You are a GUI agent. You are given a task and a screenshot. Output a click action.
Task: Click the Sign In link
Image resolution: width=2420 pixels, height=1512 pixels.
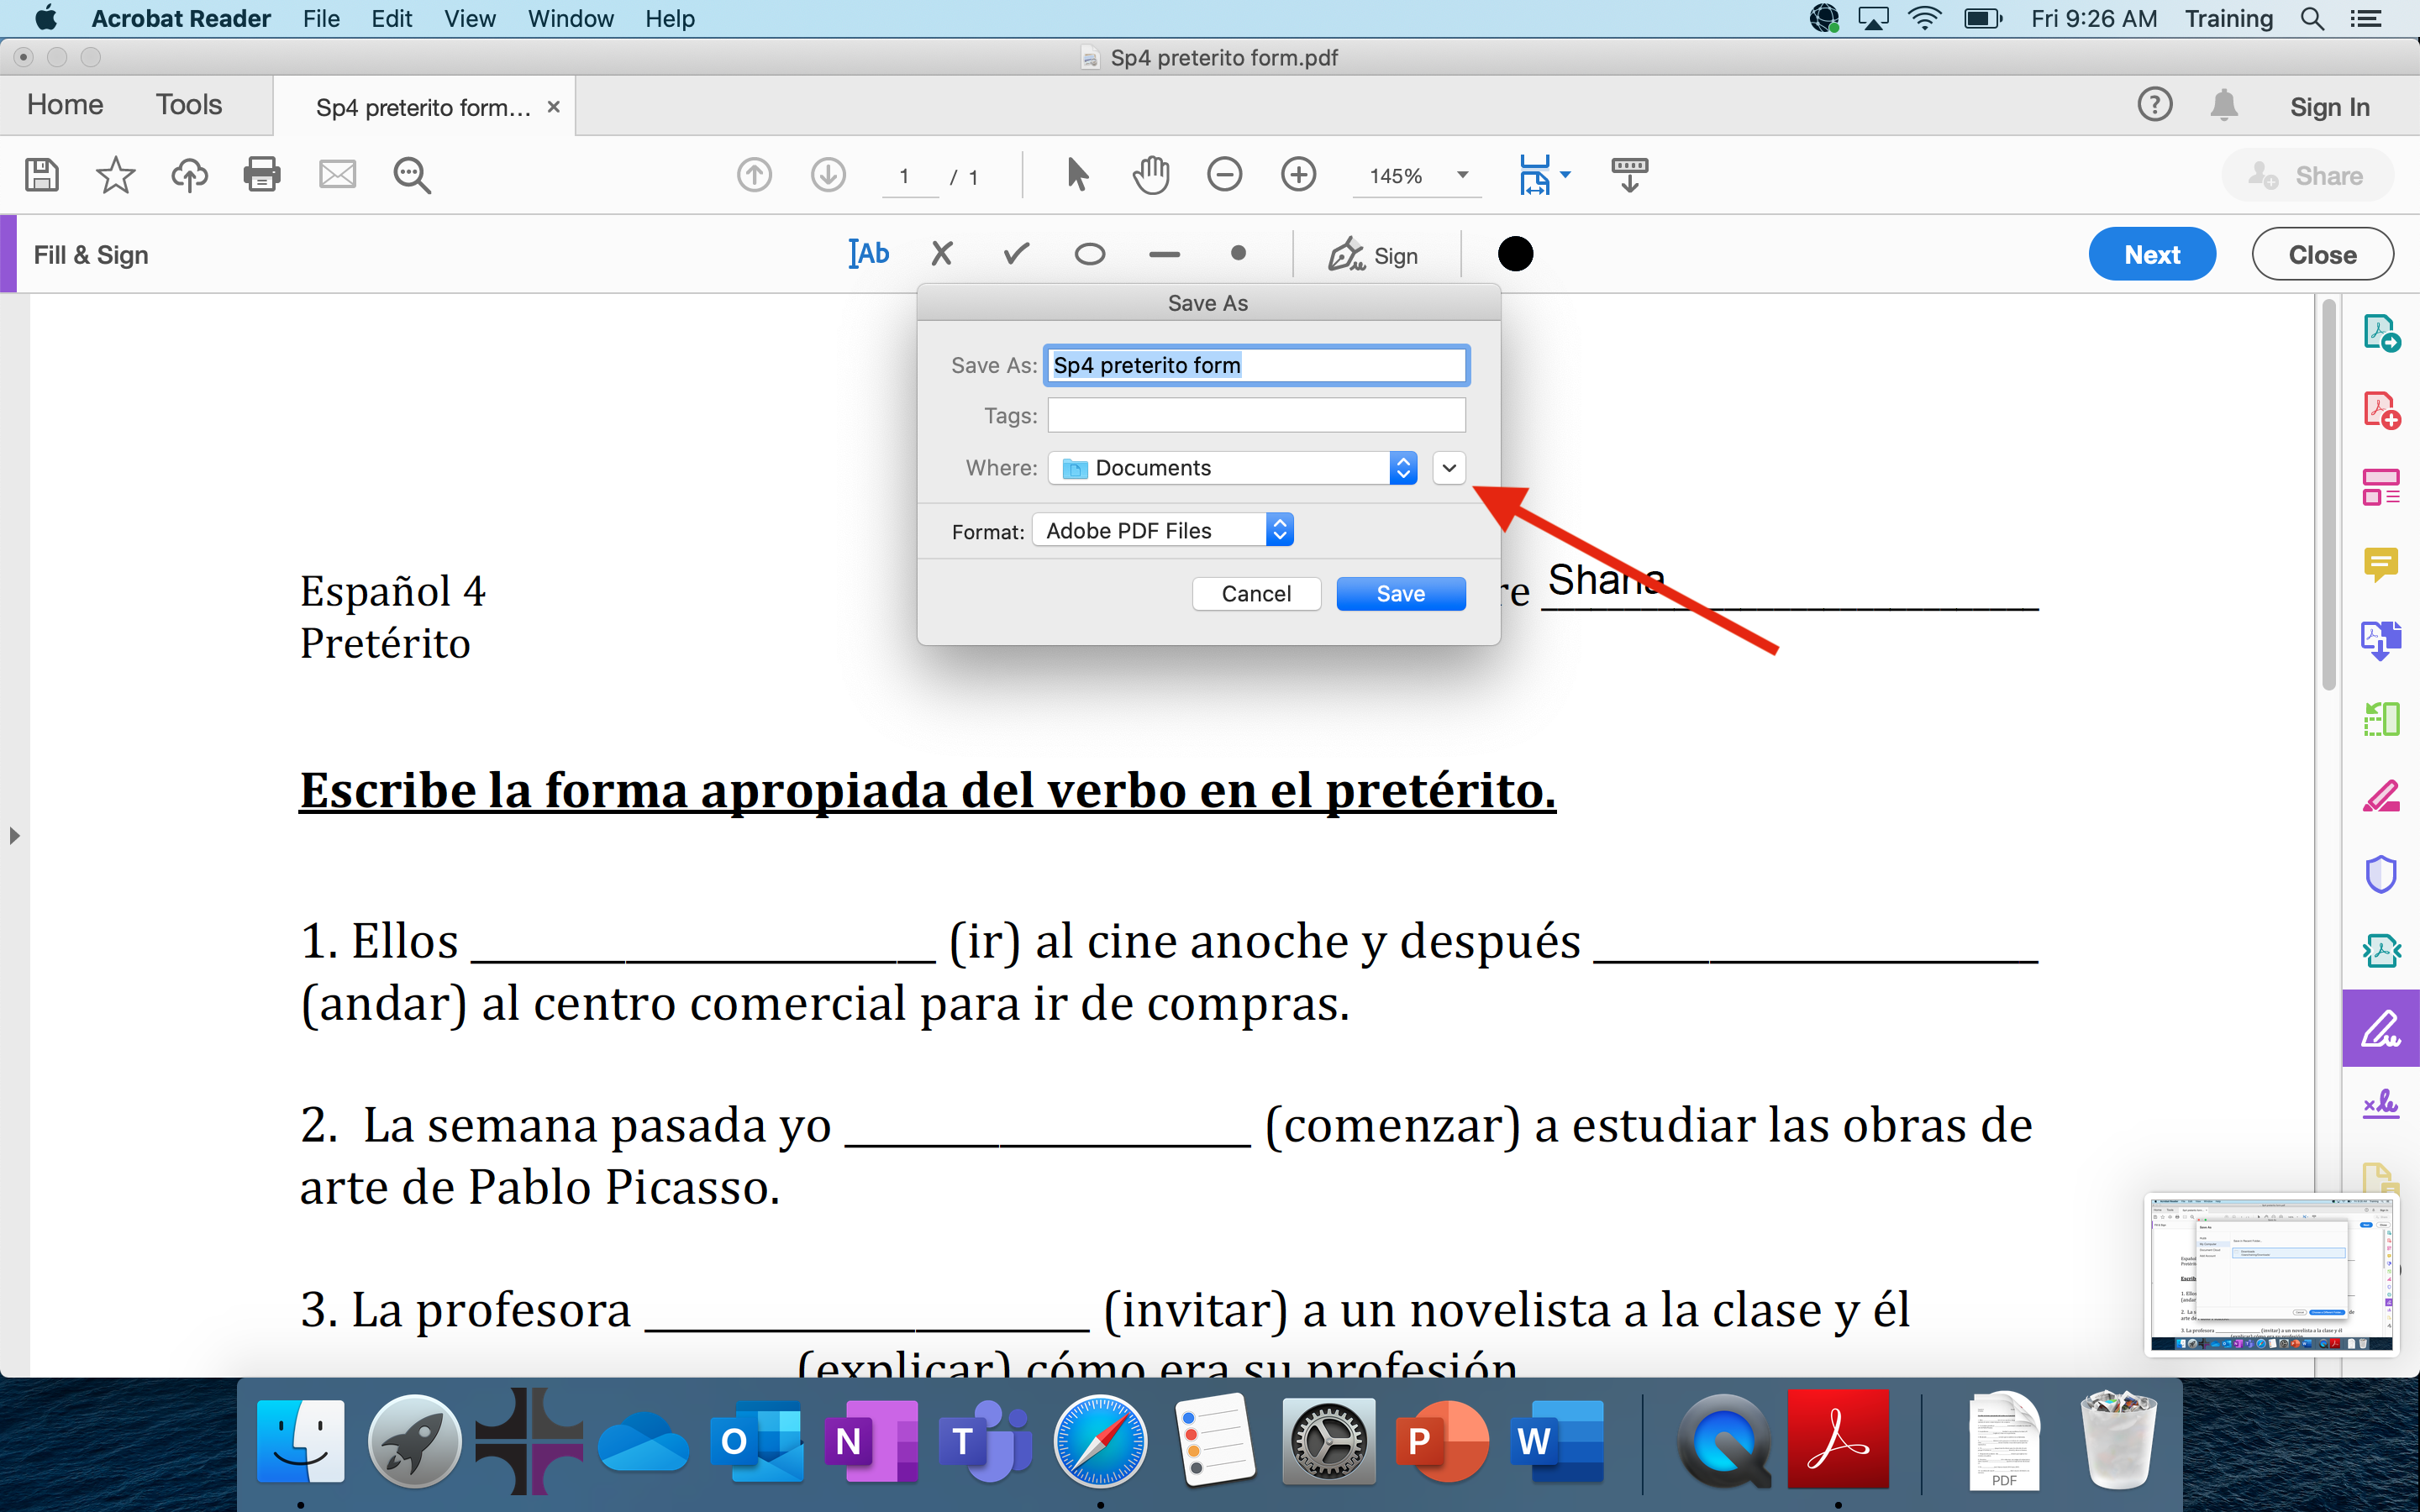(2330, 107)
